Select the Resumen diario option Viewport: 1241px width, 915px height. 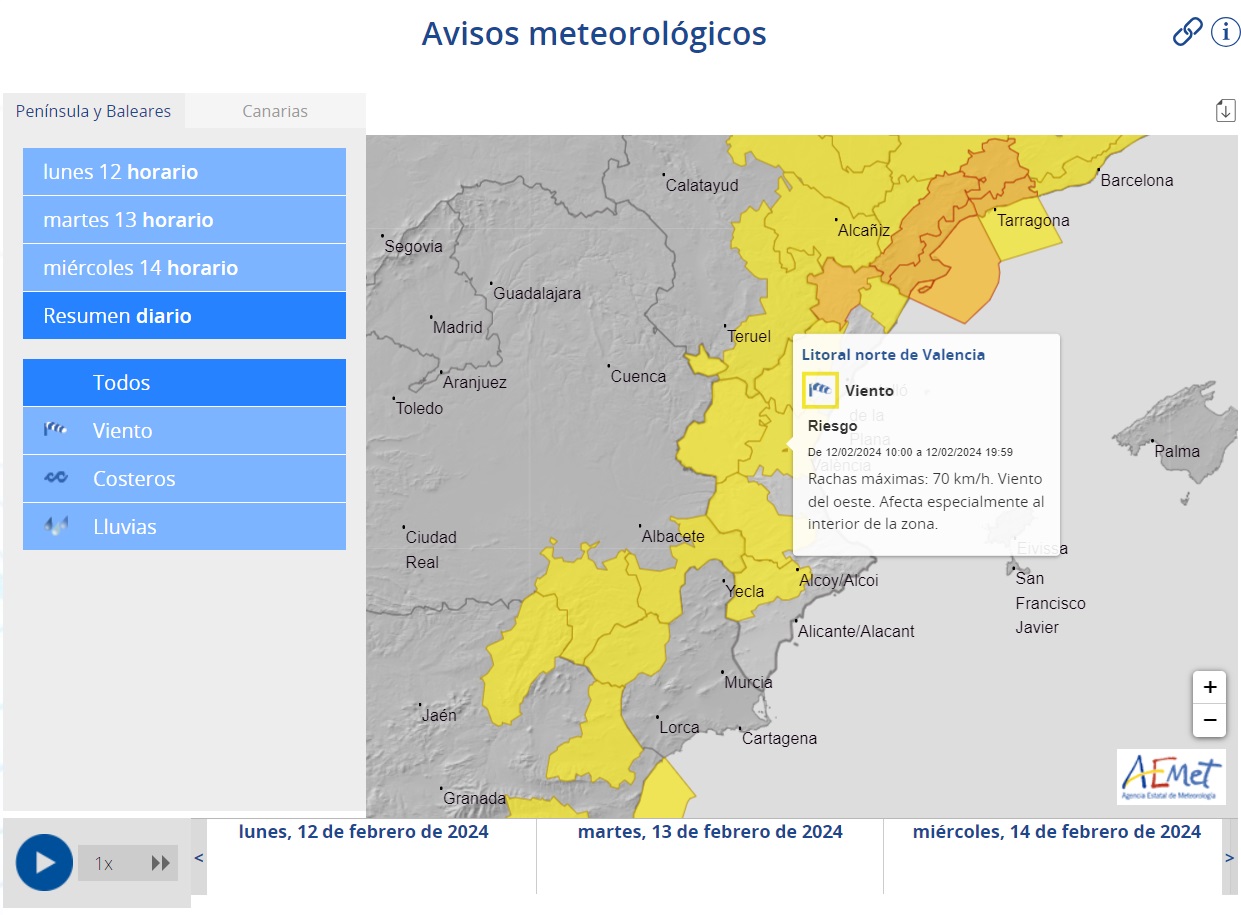184,316
